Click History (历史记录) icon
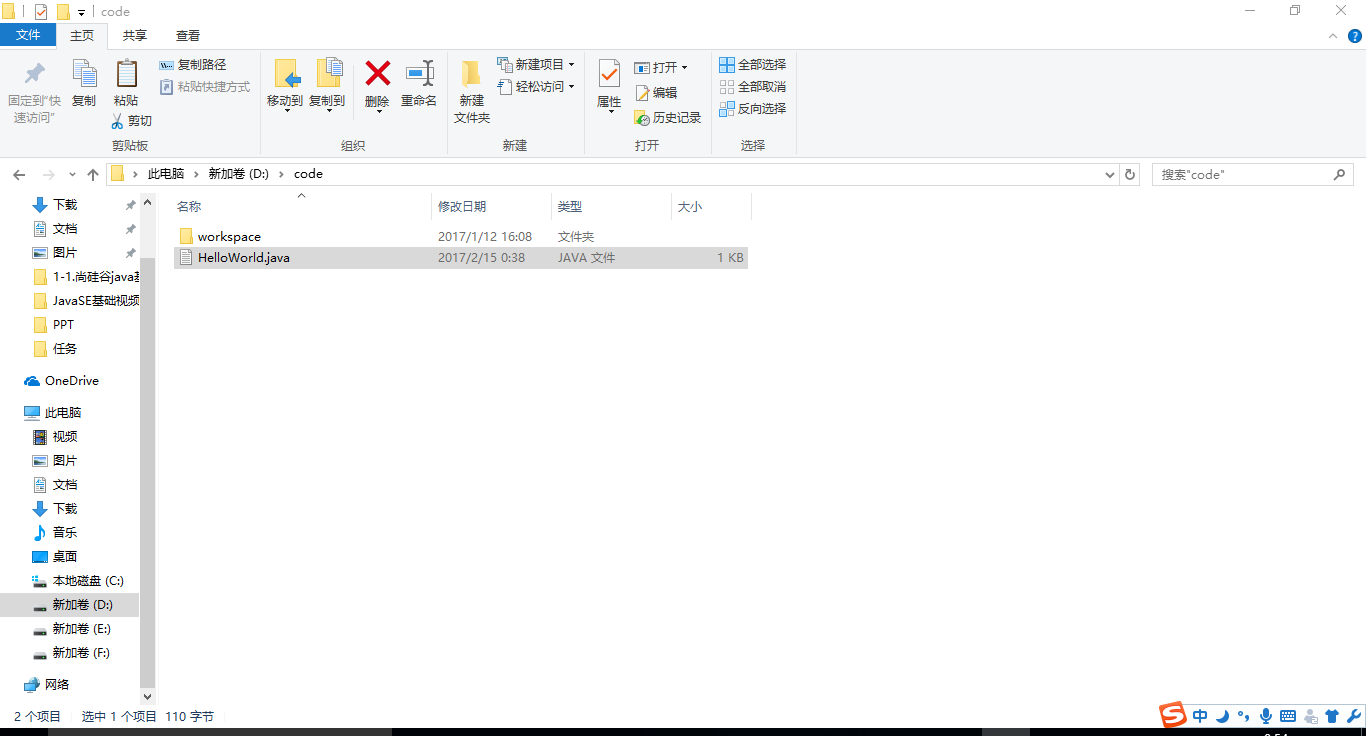Image resolution: width=1366 pixels, height=736 pixels. coord(642,118)
